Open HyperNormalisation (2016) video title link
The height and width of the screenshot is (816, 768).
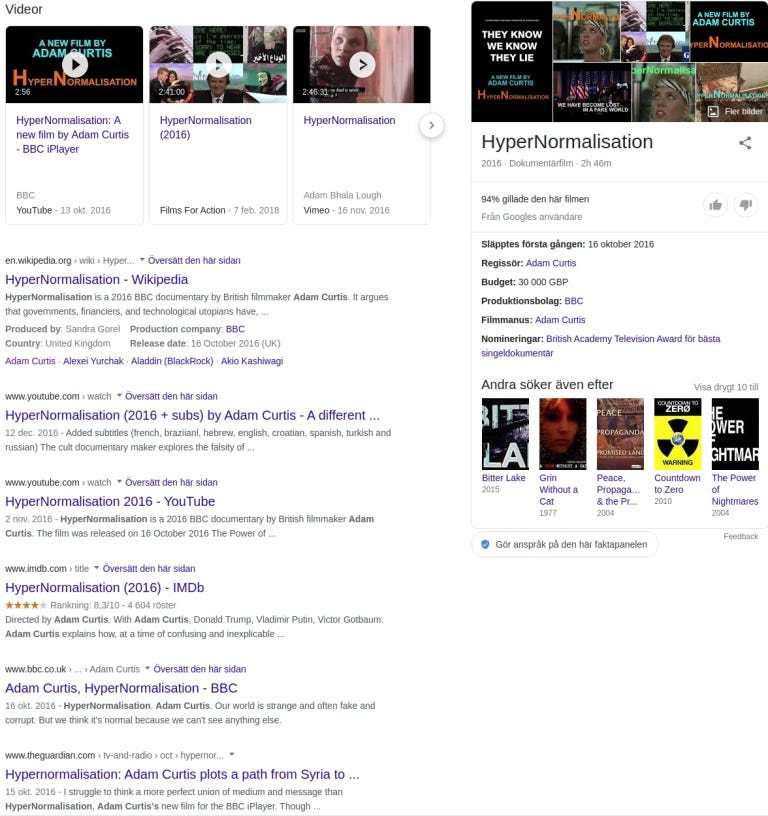(x=206, y=128)
